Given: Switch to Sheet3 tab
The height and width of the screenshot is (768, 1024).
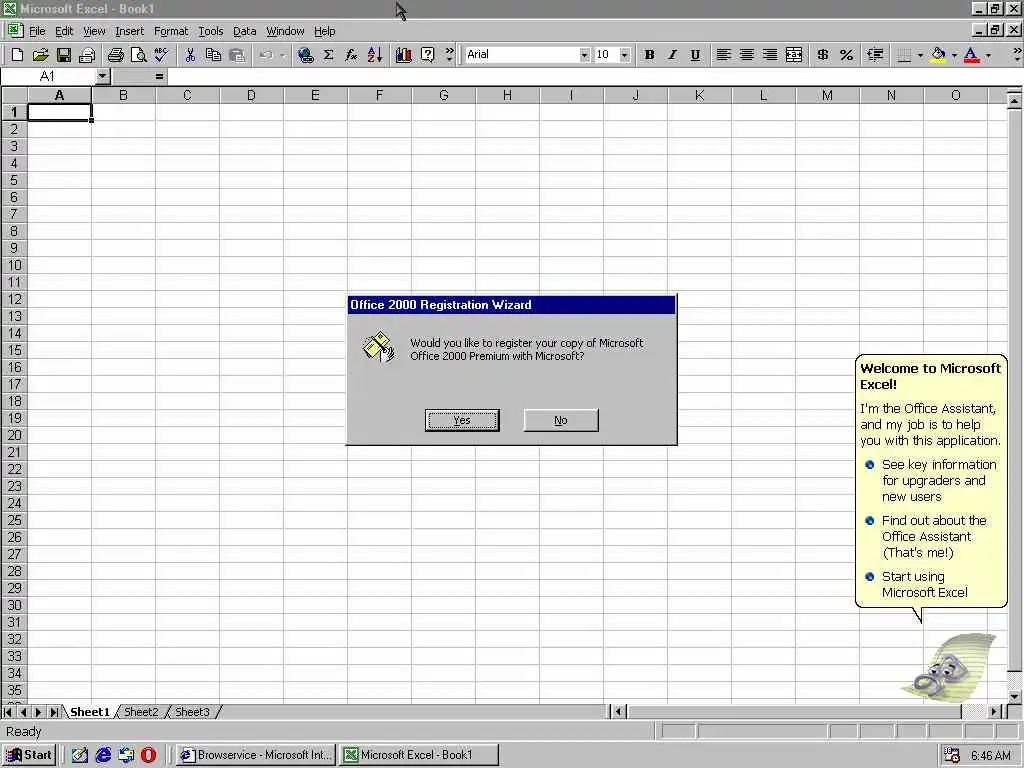Looking at the screenshot, I should click(192, 712).
